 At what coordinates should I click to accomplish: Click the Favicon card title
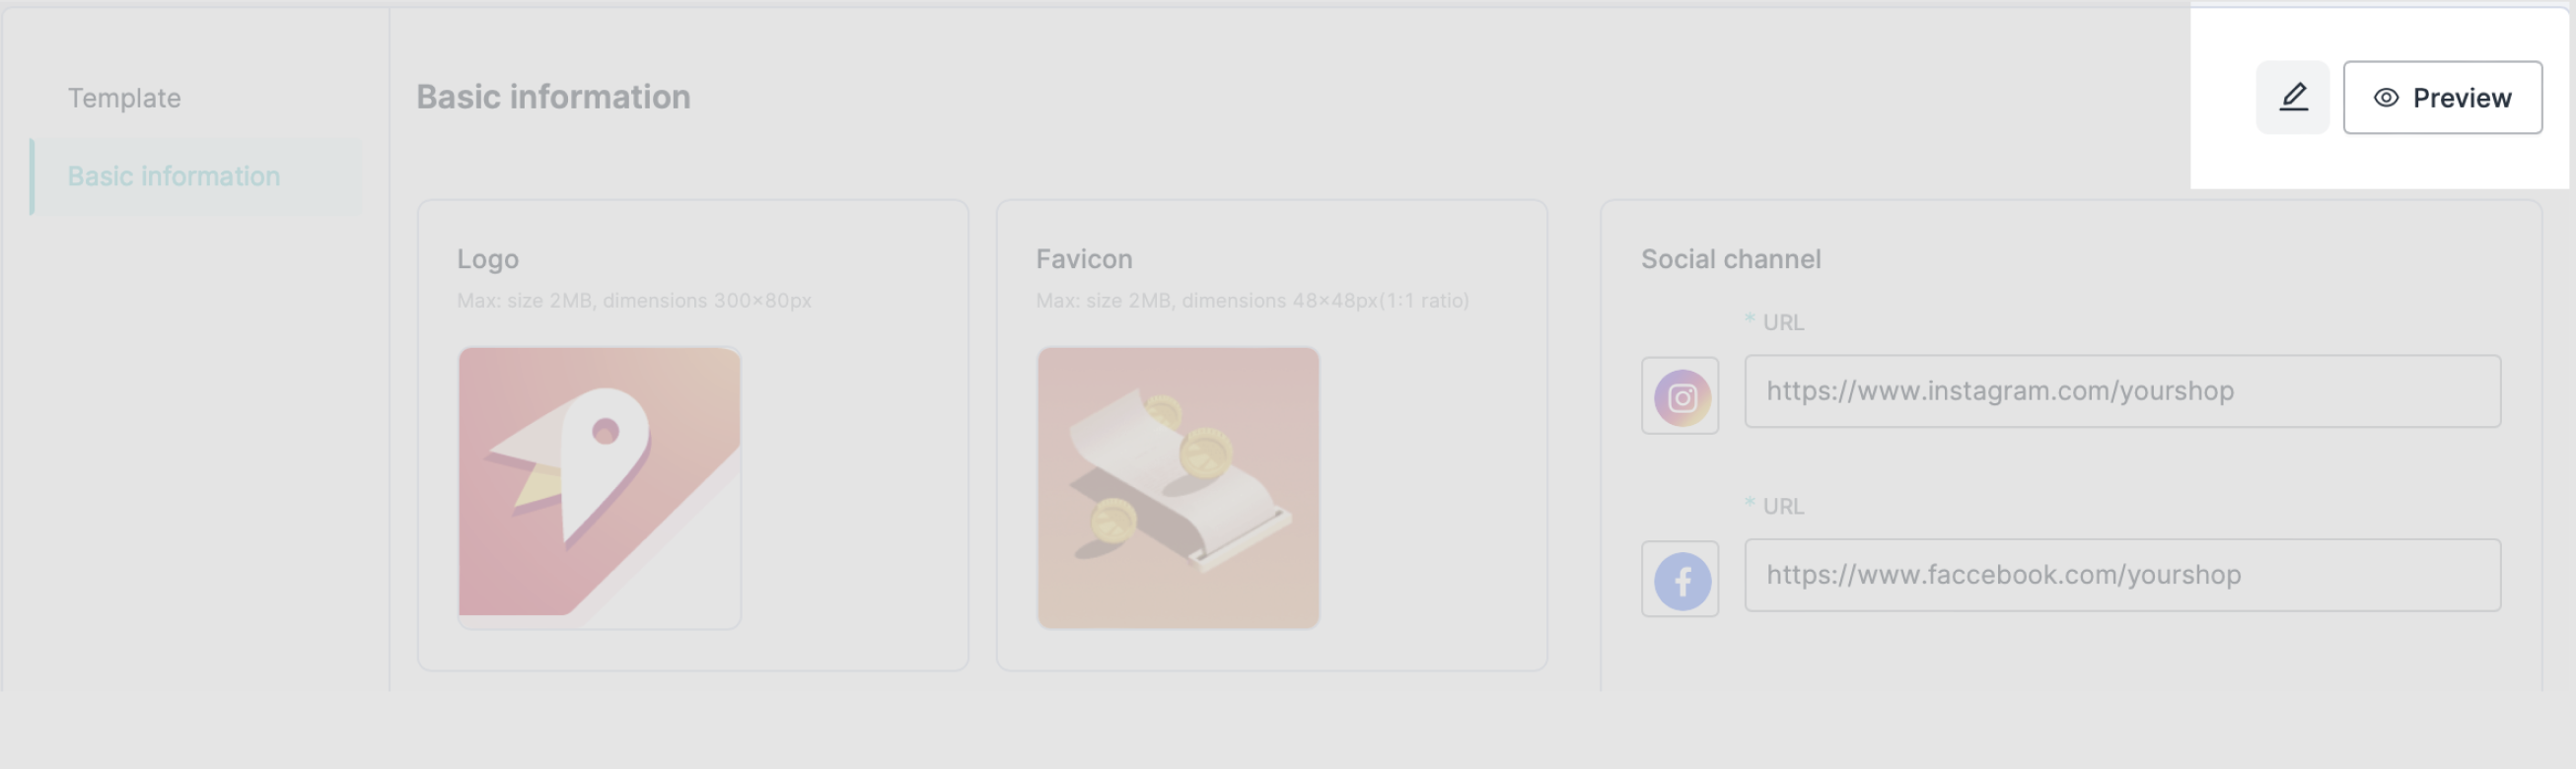[x=1084, y=259]
